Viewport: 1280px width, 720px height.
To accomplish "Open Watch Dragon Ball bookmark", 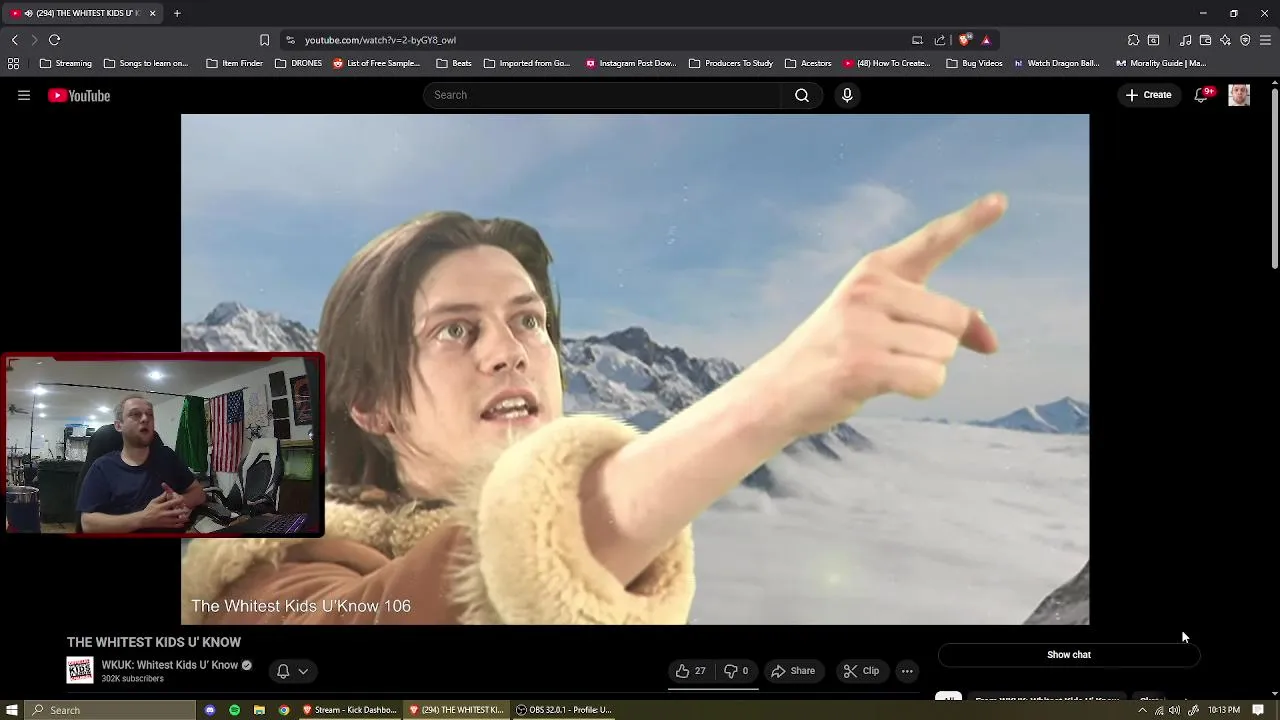I will coord(1057,63).
